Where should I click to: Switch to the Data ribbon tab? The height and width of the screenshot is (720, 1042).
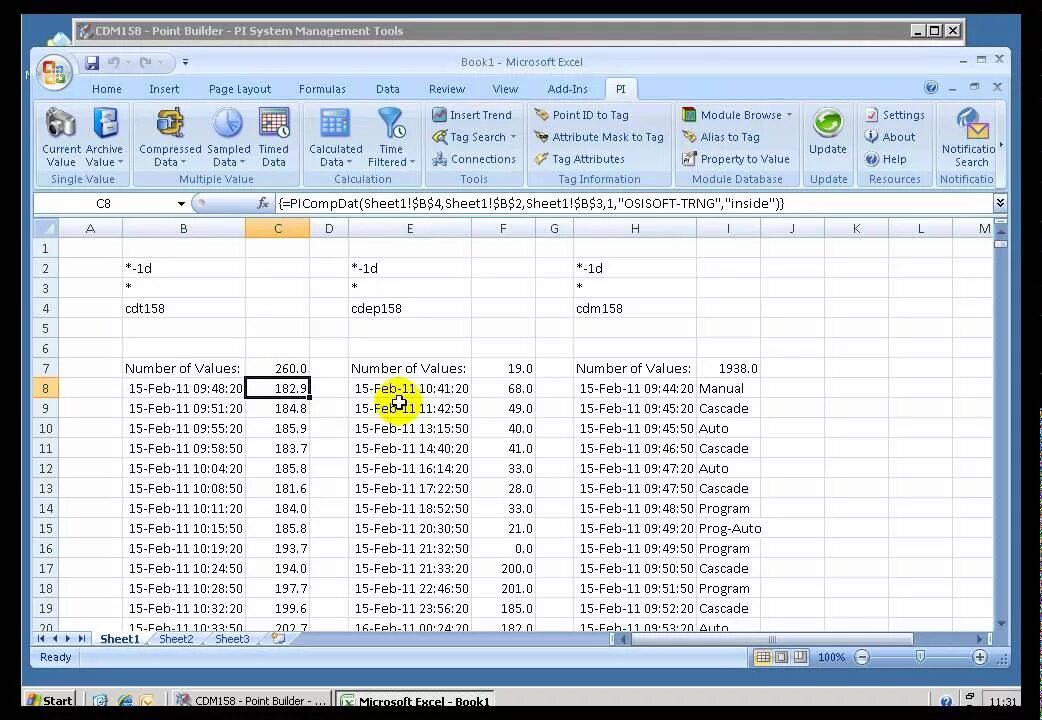click(387, 89)
